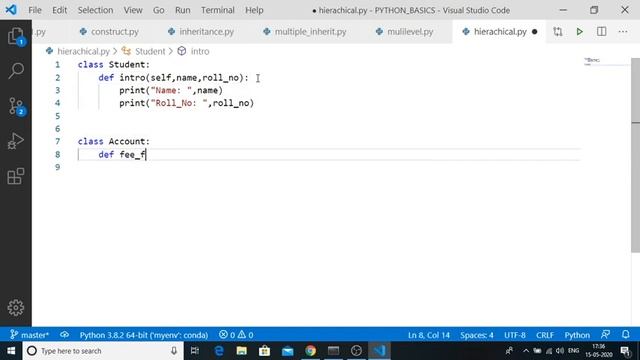Open the Help menu
Screen dimensions: 640x360
click(x=254, y=10)
